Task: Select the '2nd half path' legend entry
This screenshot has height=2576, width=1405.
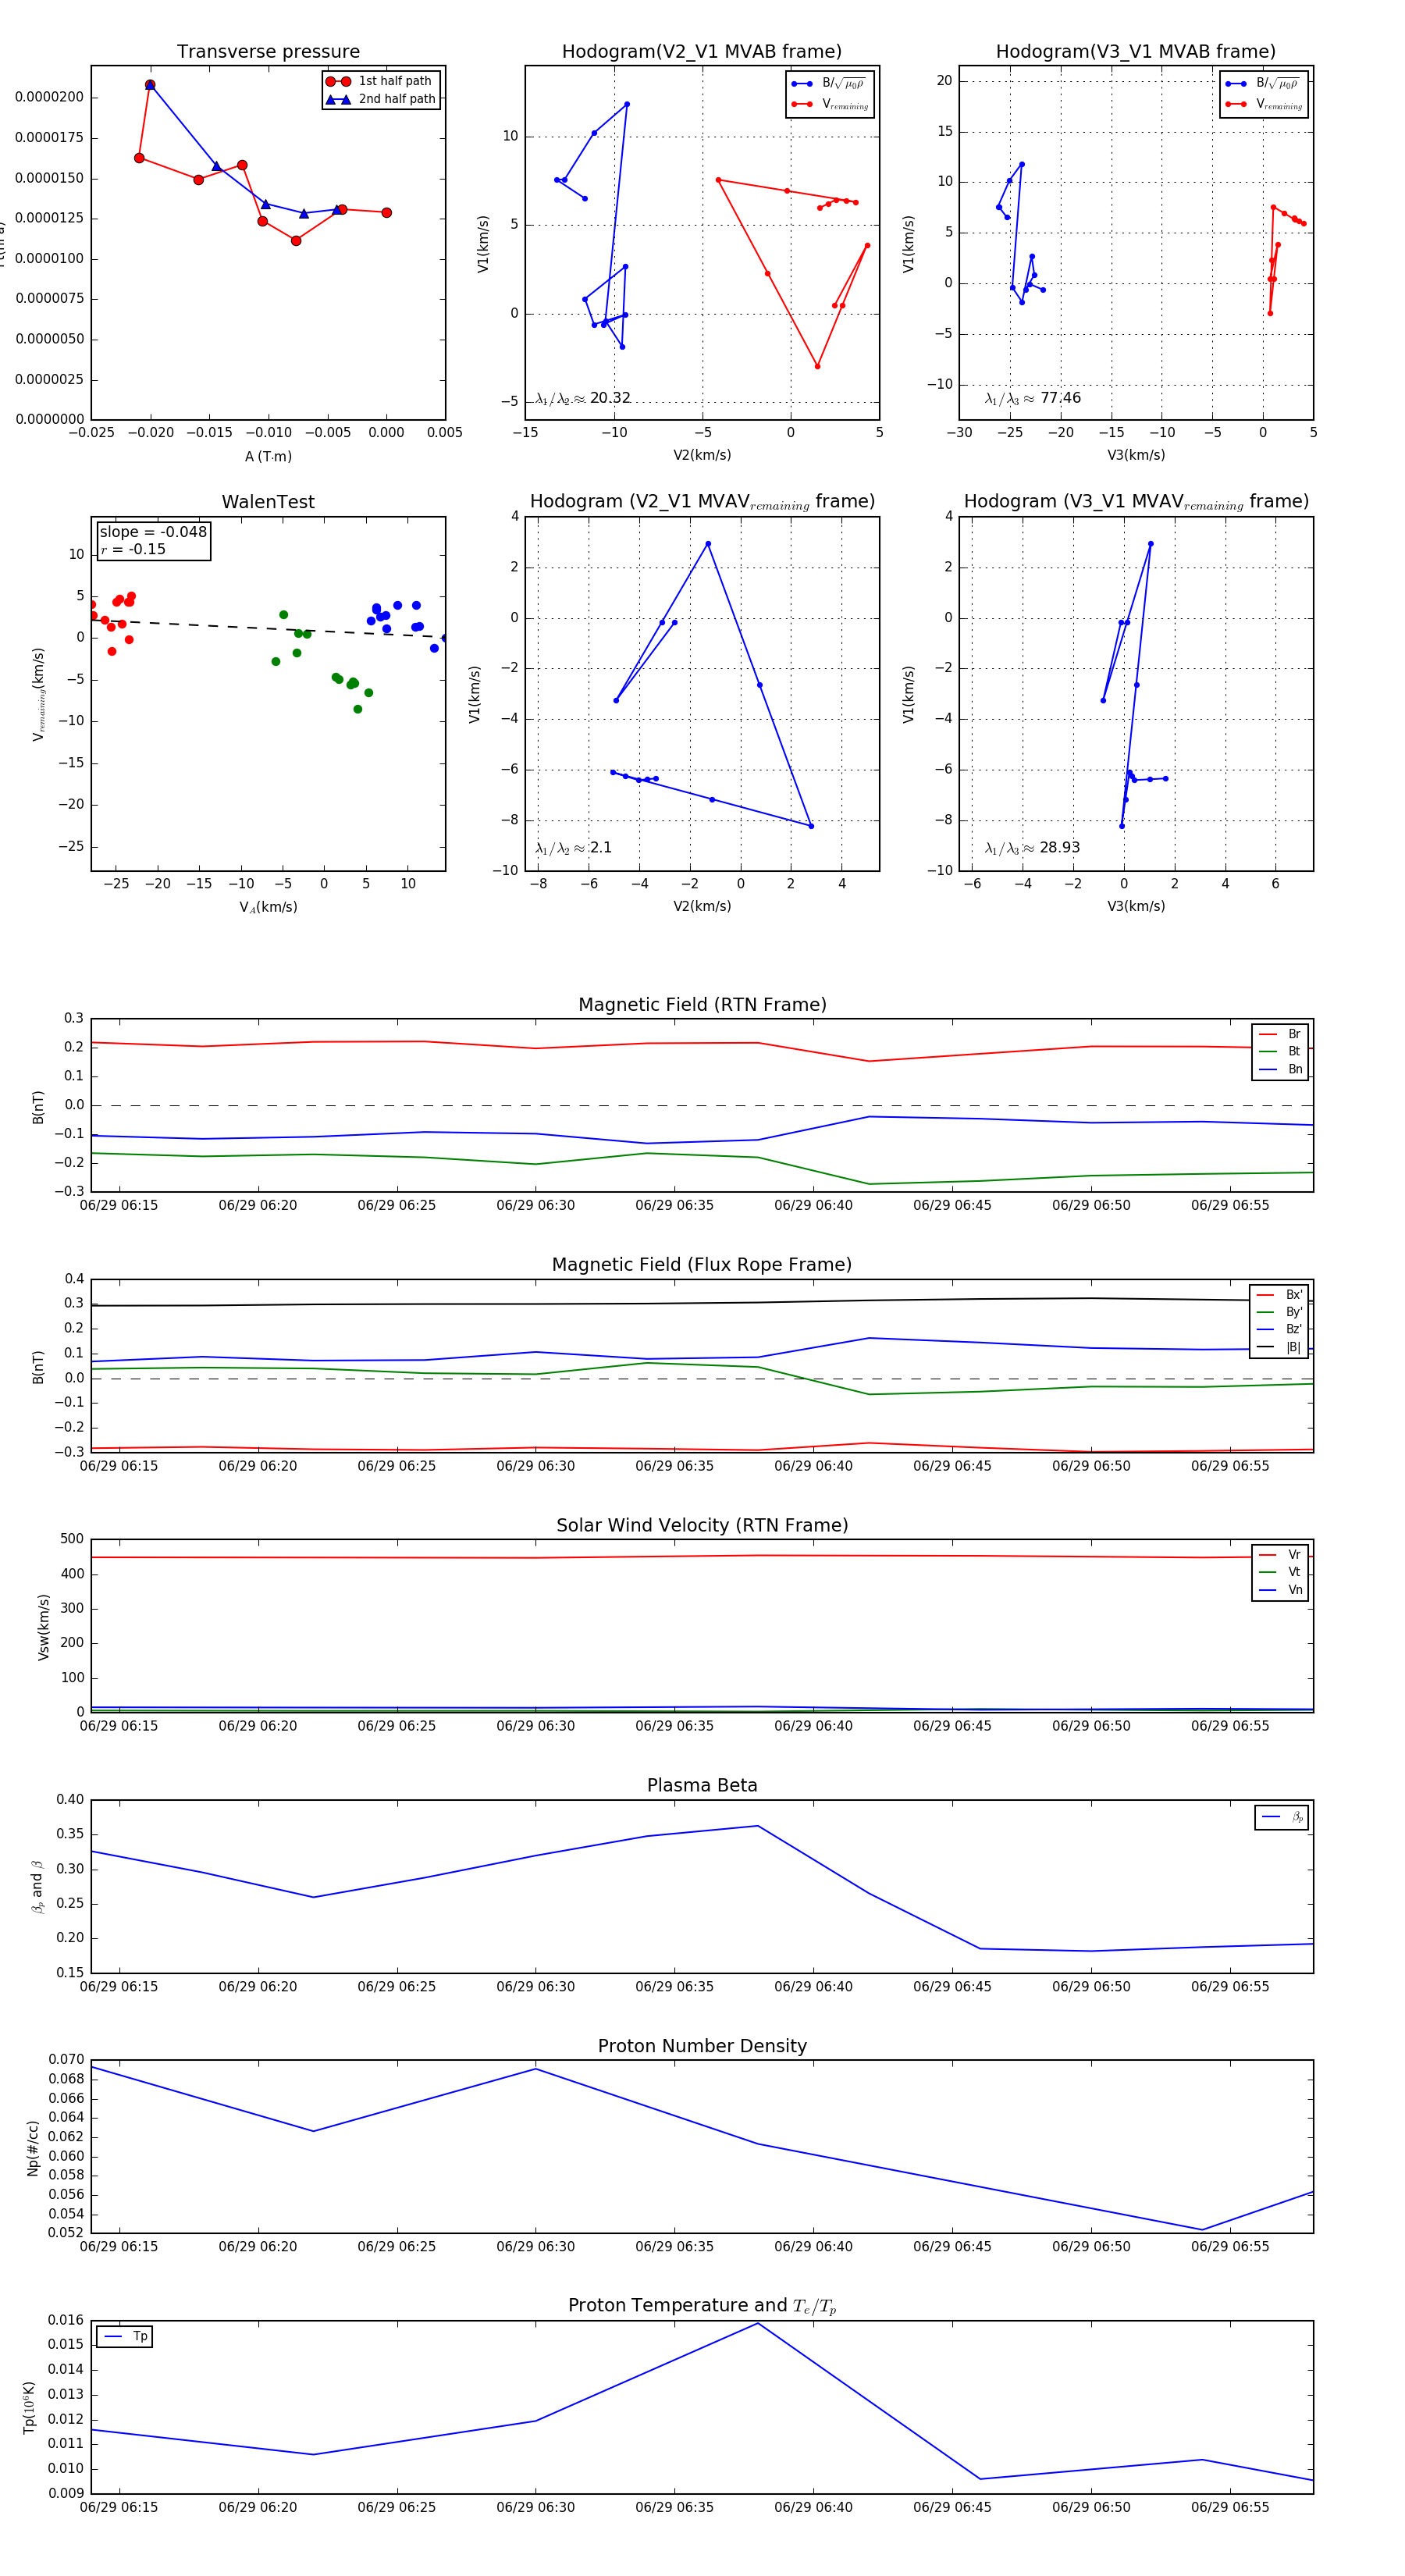Action: click(x=382, y=99)
